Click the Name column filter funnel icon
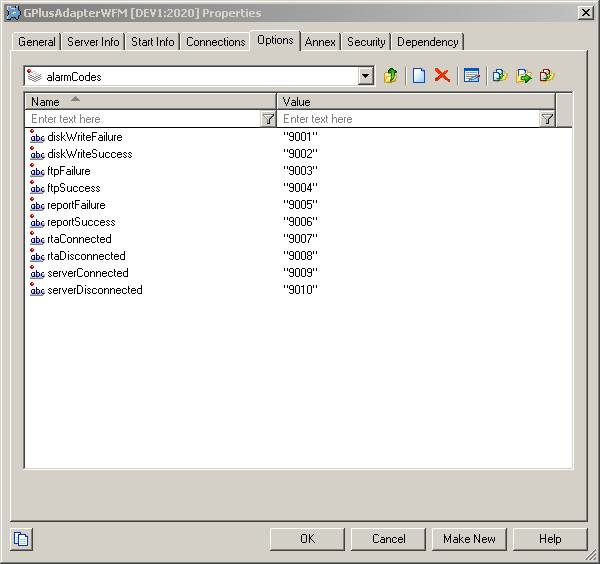 coord(268,119)
